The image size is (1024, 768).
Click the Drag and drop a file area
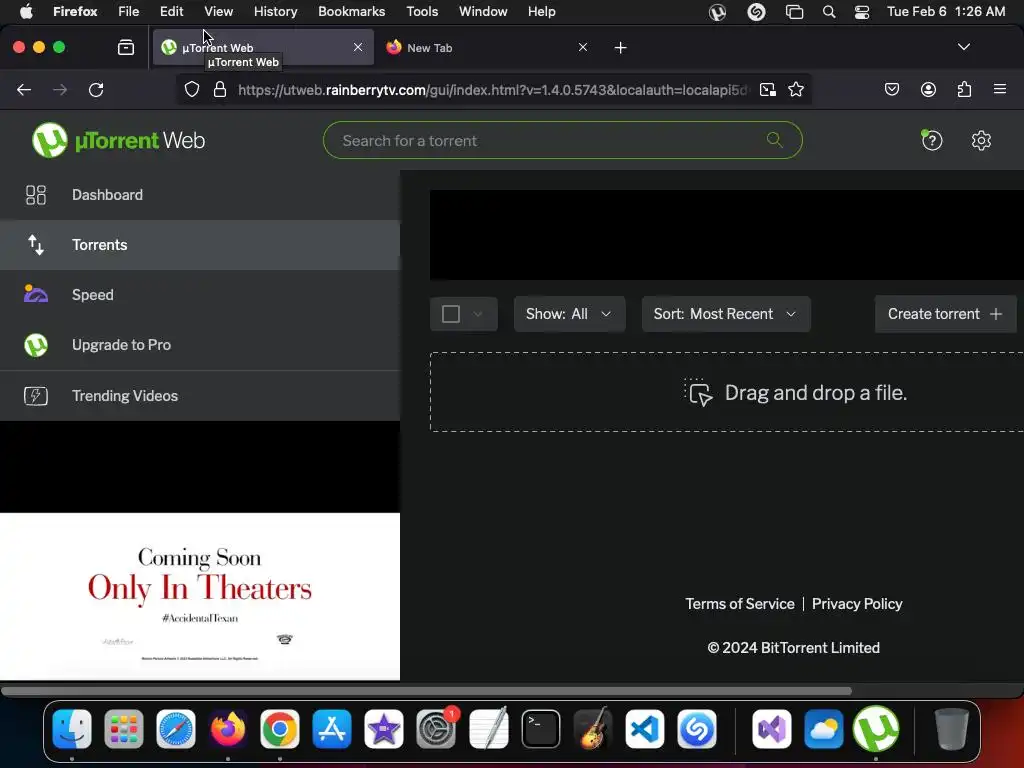point(727,392)
